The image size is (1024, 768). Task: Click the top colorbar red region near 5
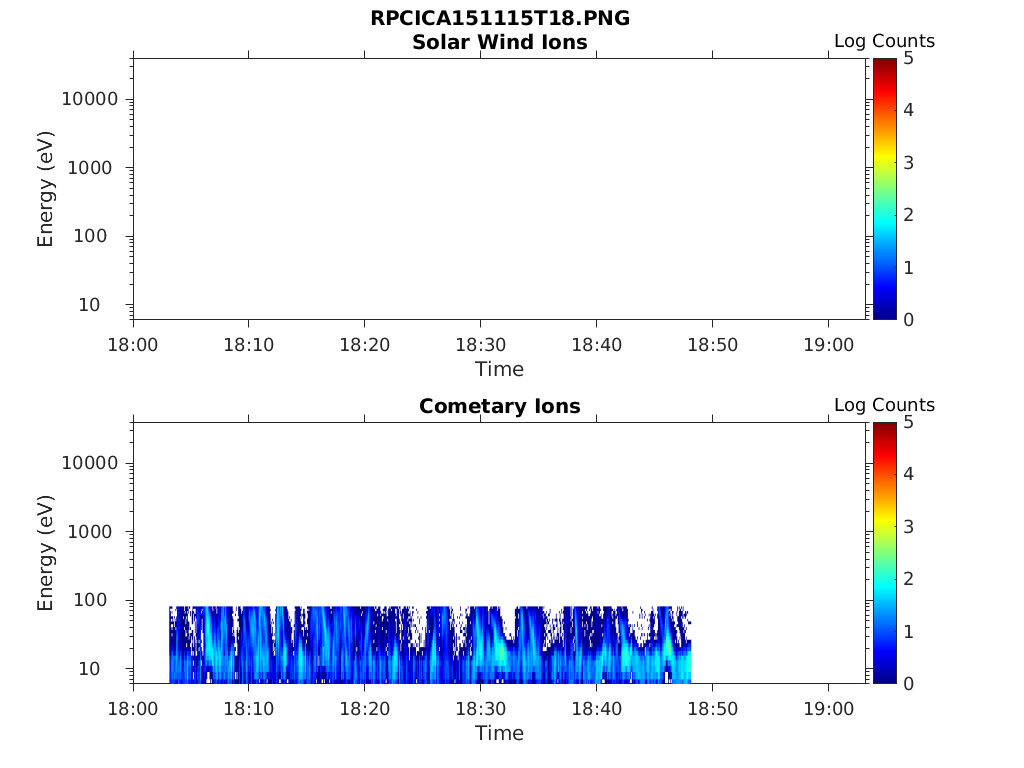(x=884, y=64)
